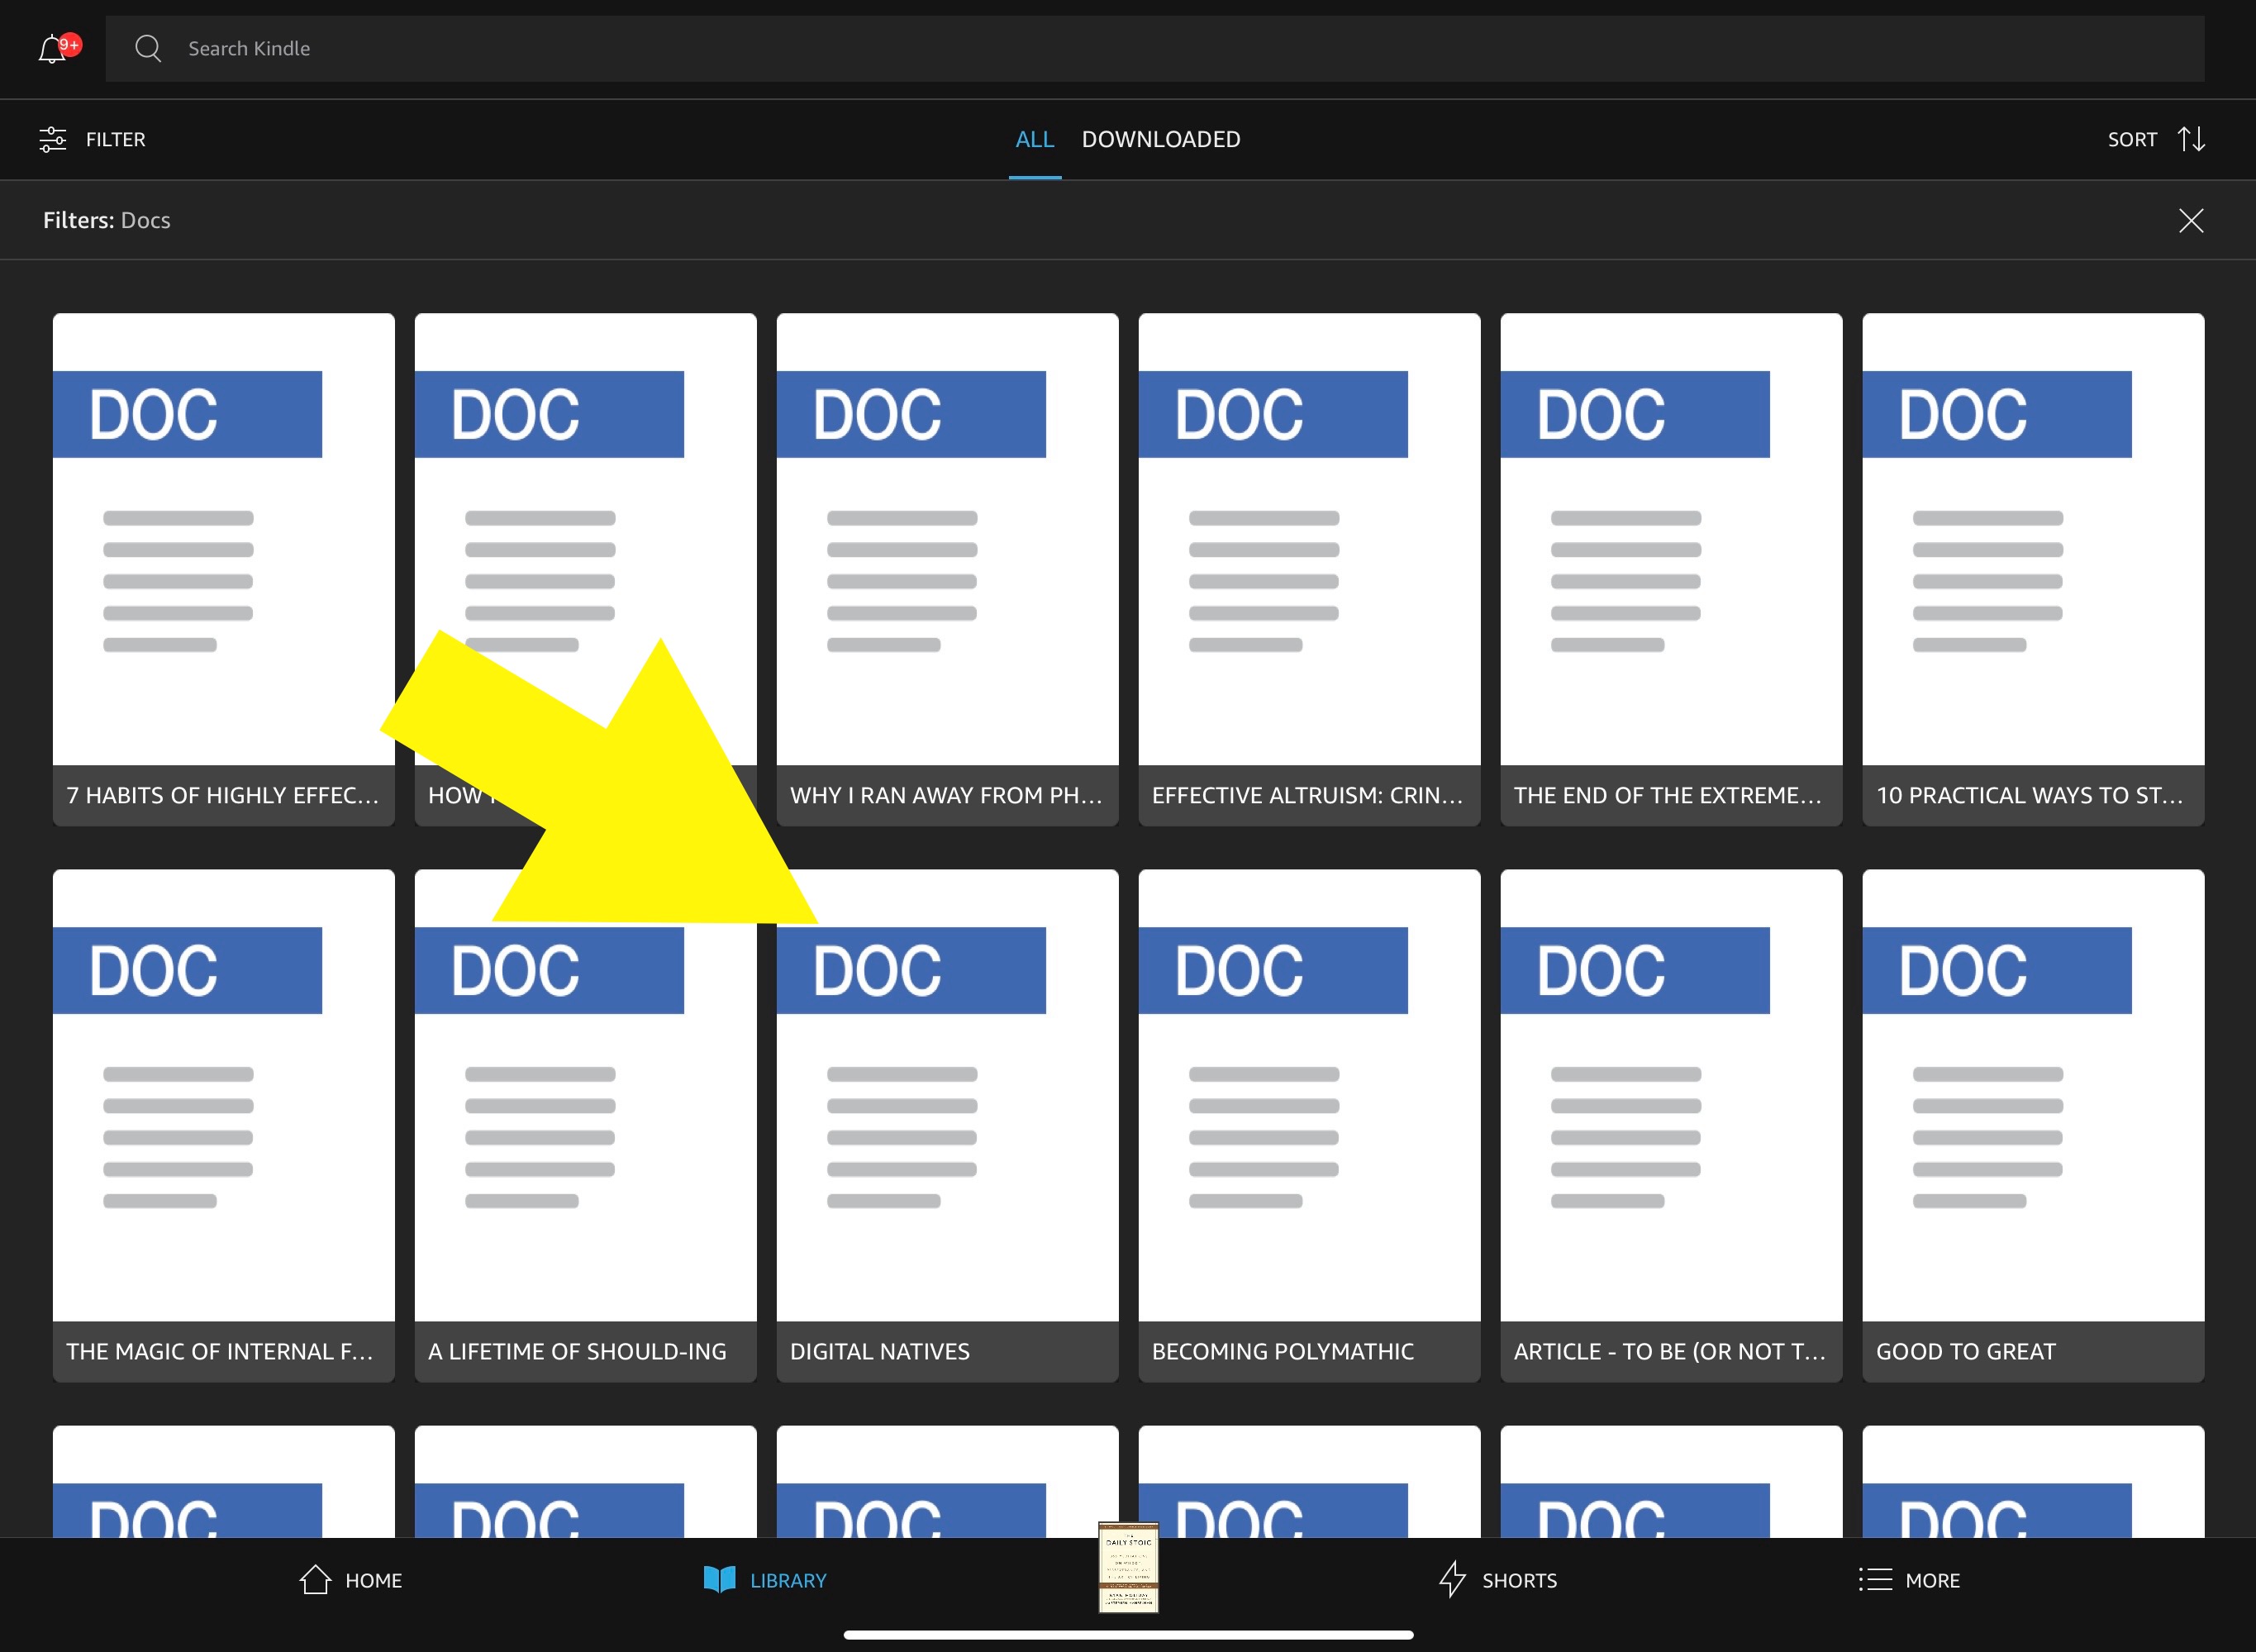Click the sort arrows icon
Viewport: 2256px width, 1652px height.
pos(2191,139)
